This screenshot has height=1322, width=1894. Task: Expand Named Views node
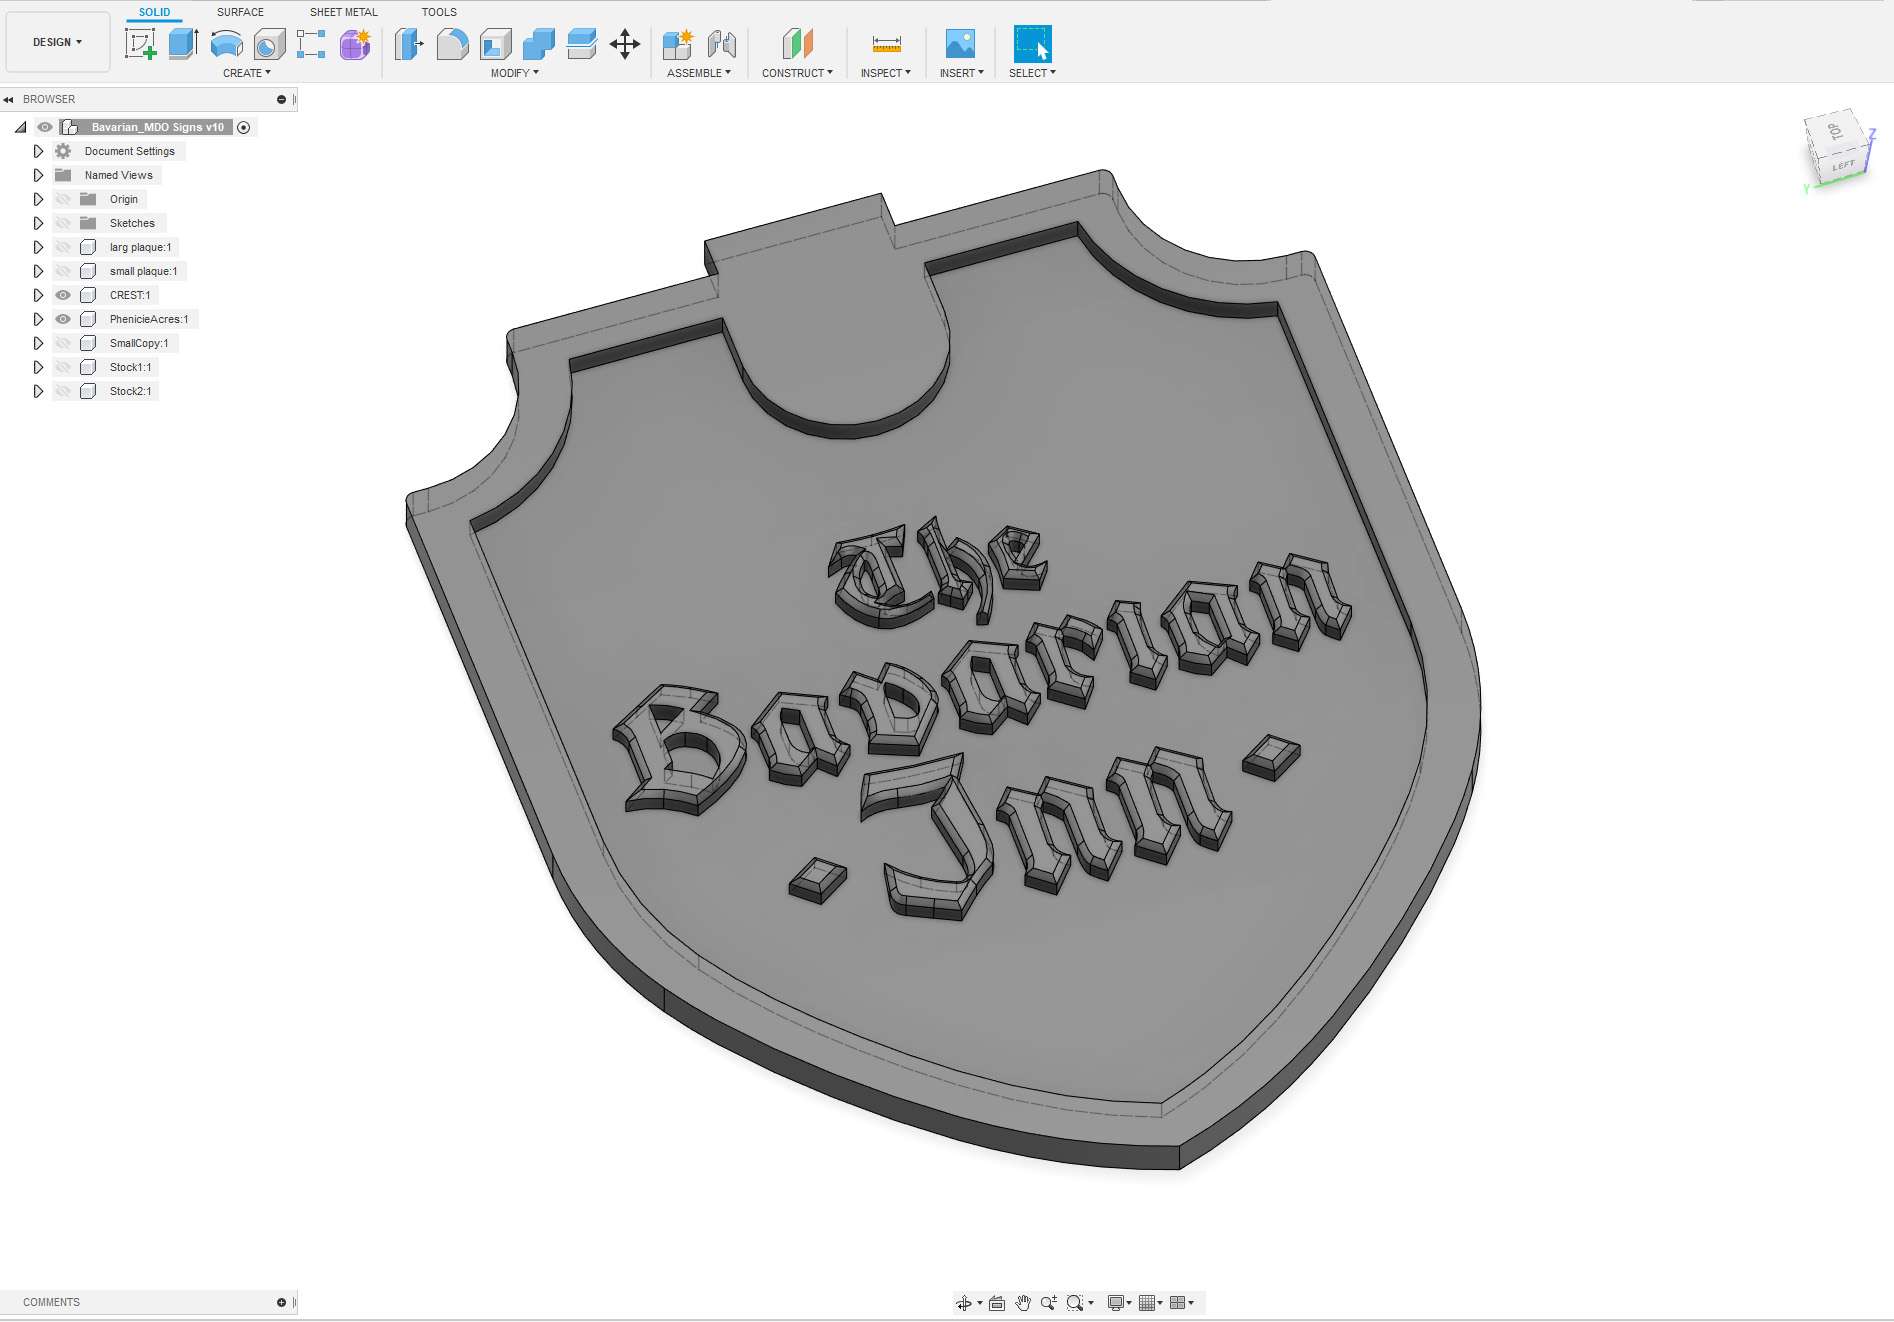[x=38, y=175]
